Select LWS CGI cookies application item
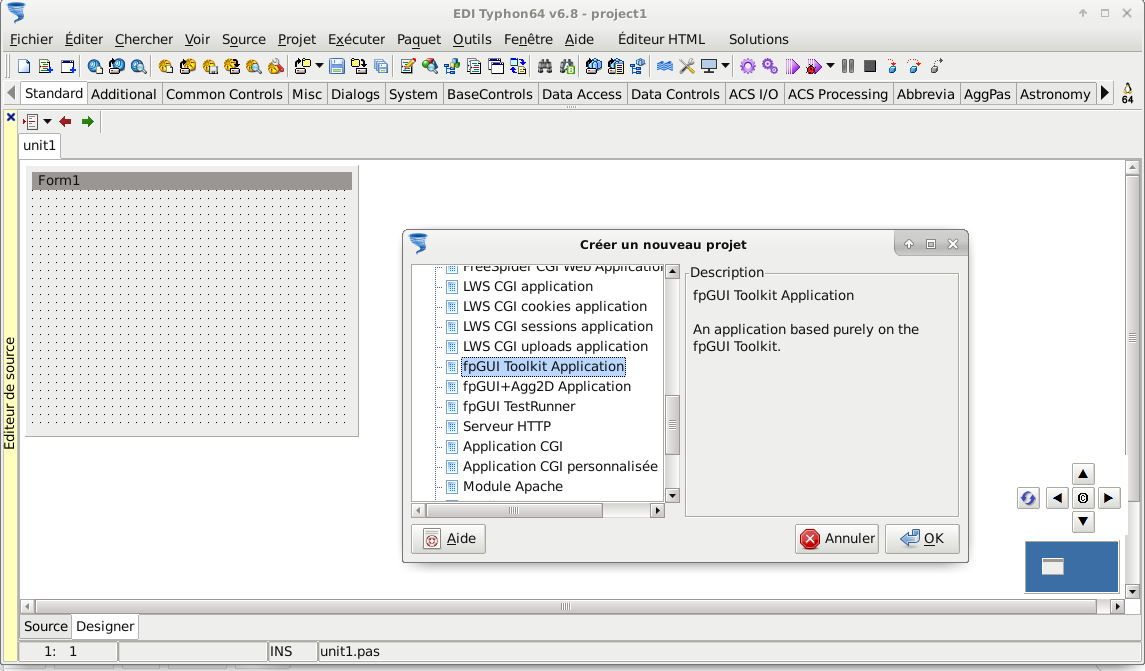 [x=554, y=307]
